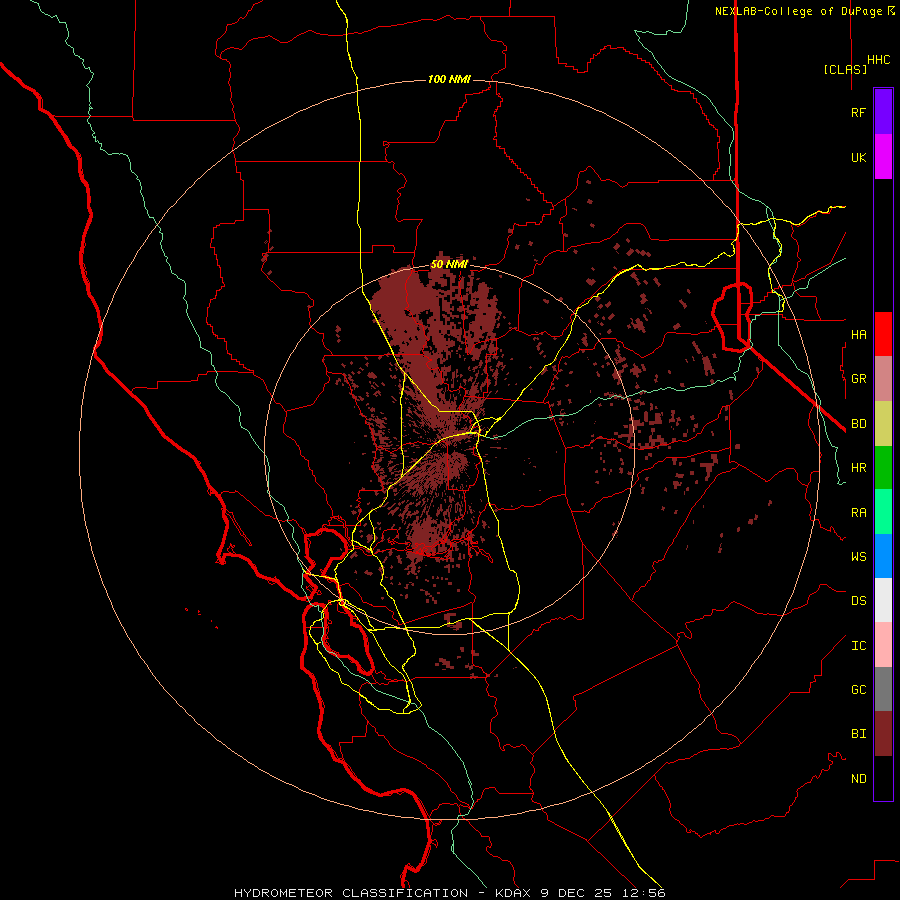Click the 50 NMI range ring label
The height and width of the screenshot is (900, 900).
(449, 264)
